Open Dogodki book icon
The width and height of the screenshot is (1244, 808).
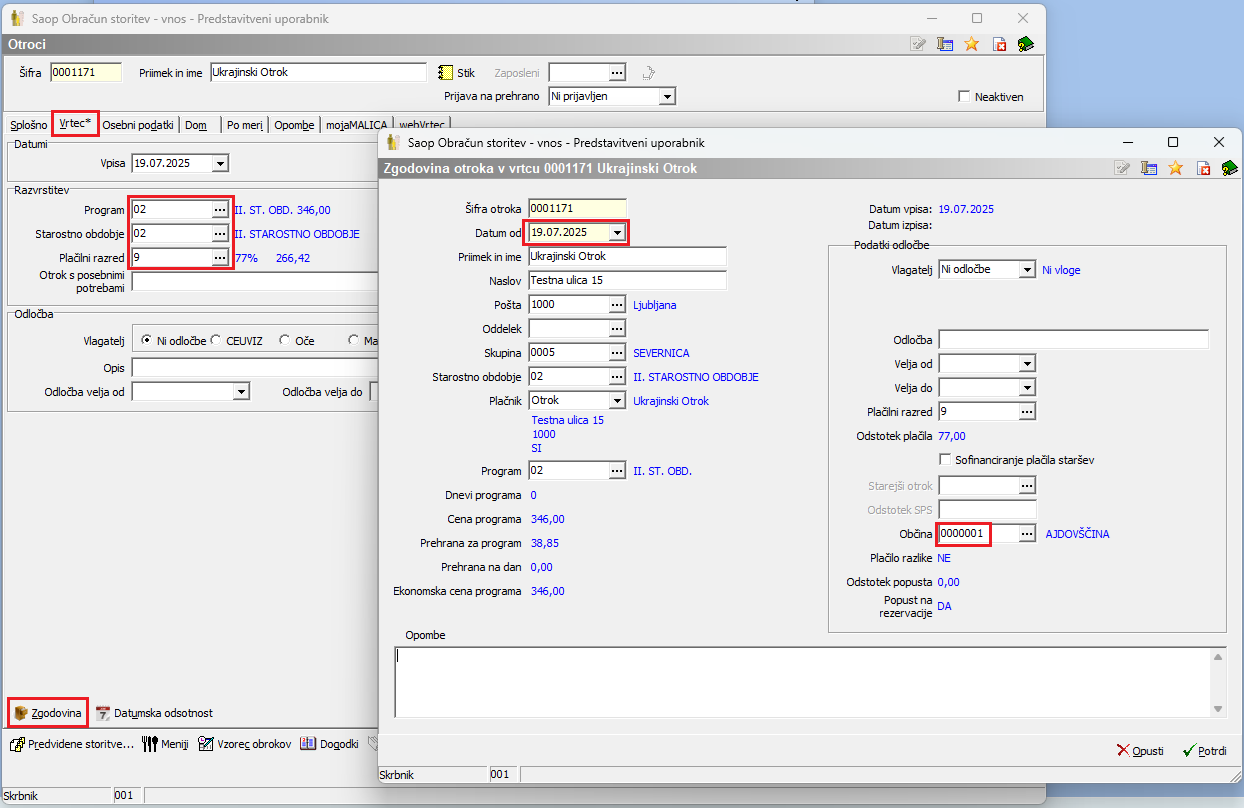[308, 744]
